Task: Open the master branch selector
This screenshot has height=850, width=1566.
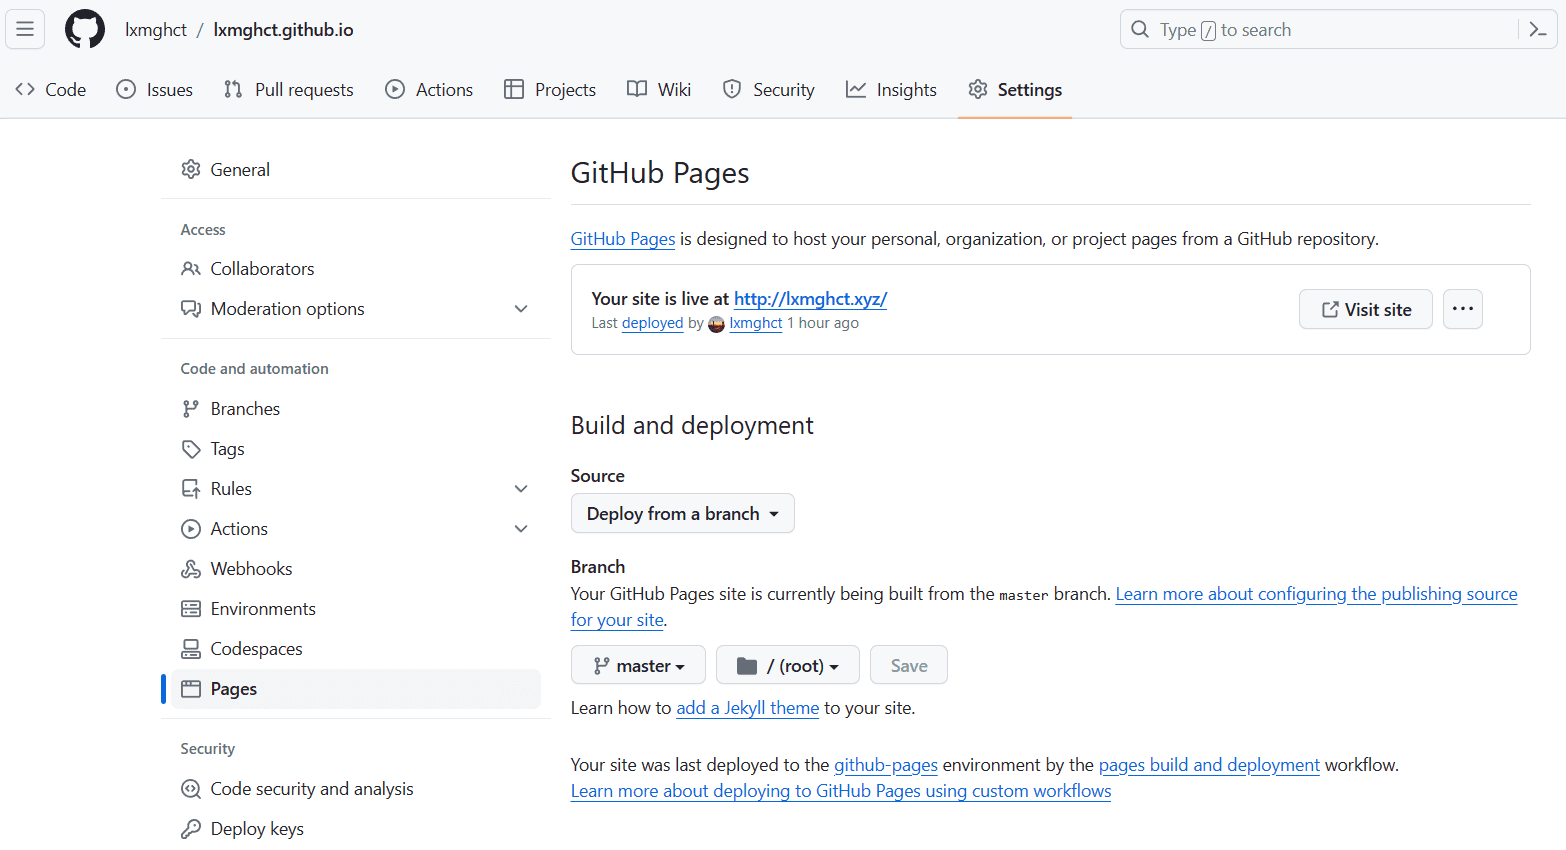Action: [638, 664]
